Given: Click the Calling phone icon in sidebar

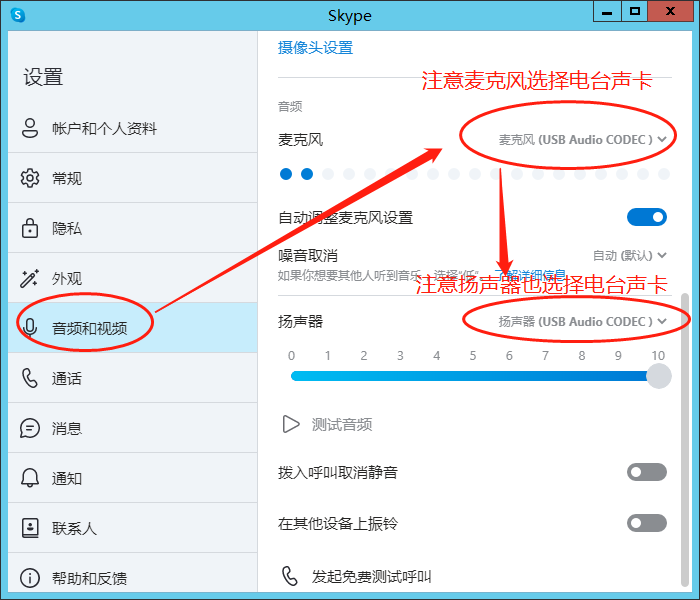Looking at the screenshot, I should [29, 378].
